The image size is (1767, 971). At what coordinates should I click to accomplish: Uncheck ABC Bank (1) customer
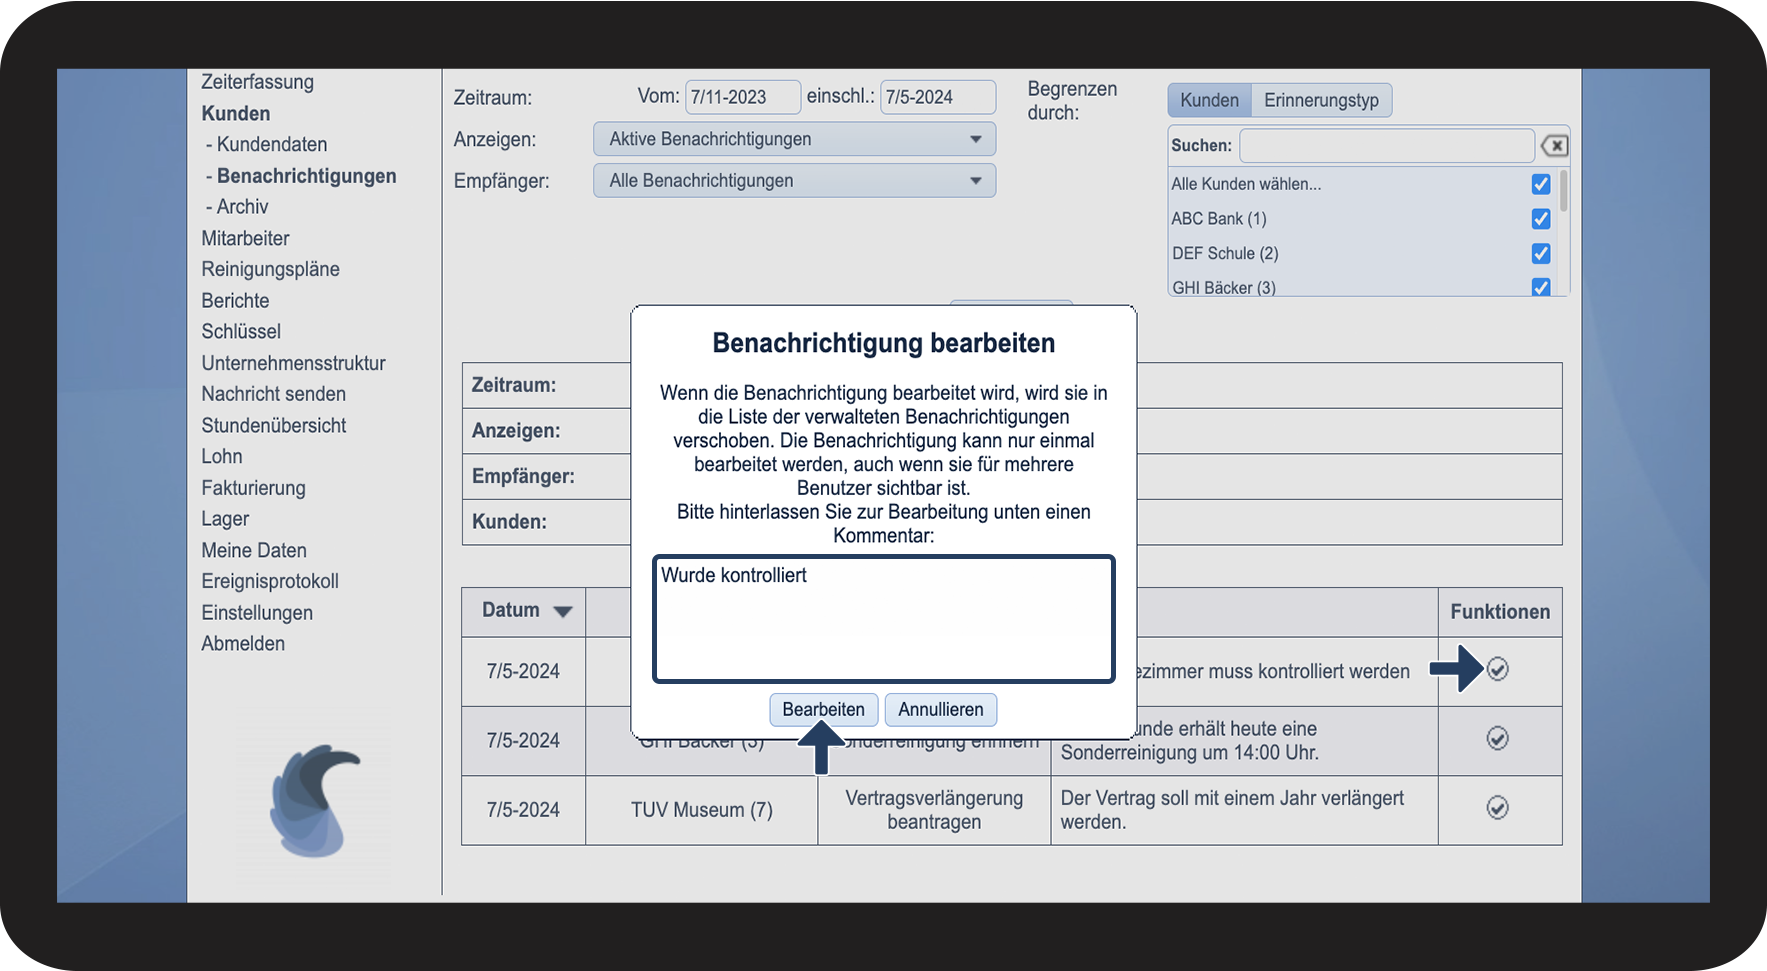click(1540, 219)
